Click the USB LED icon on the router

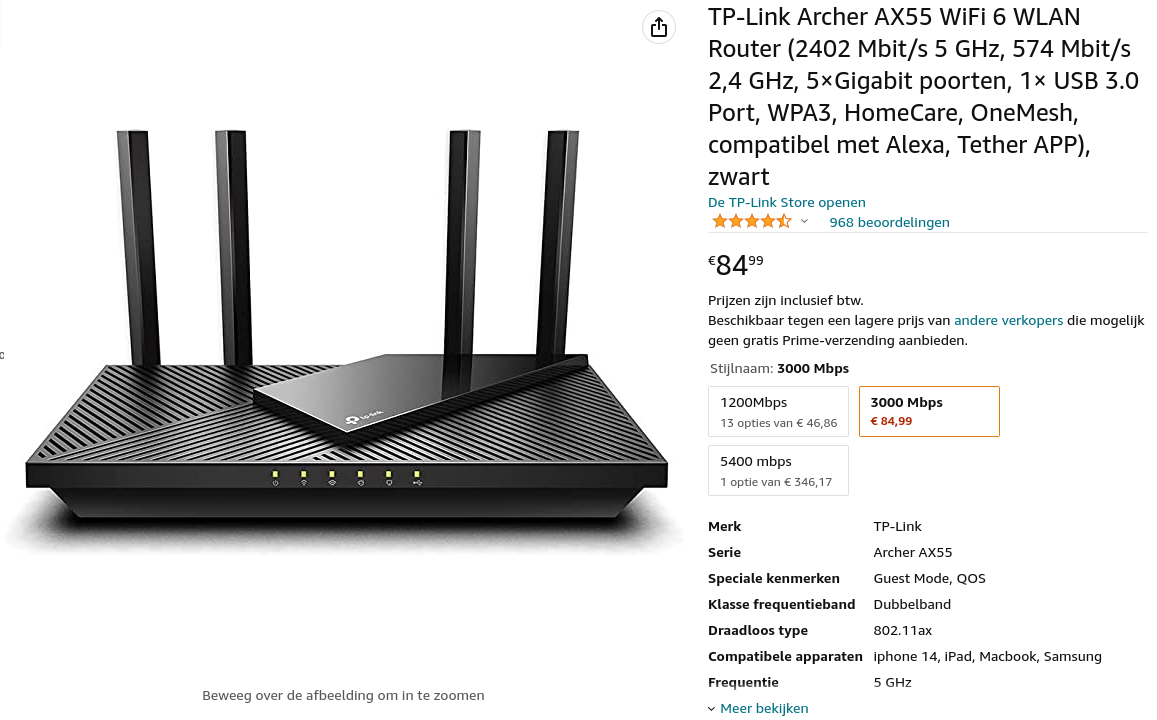417,483
